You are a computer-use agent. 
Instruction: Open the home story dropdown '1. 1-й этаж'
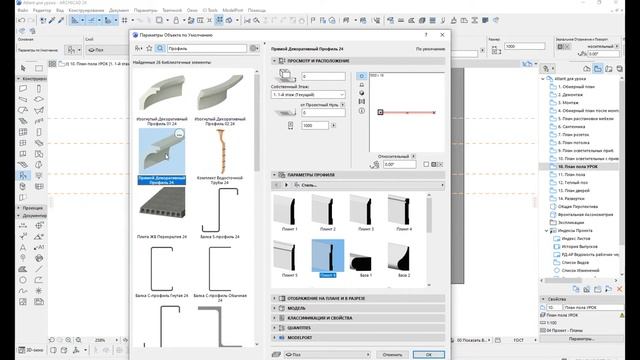pos(308,94)
